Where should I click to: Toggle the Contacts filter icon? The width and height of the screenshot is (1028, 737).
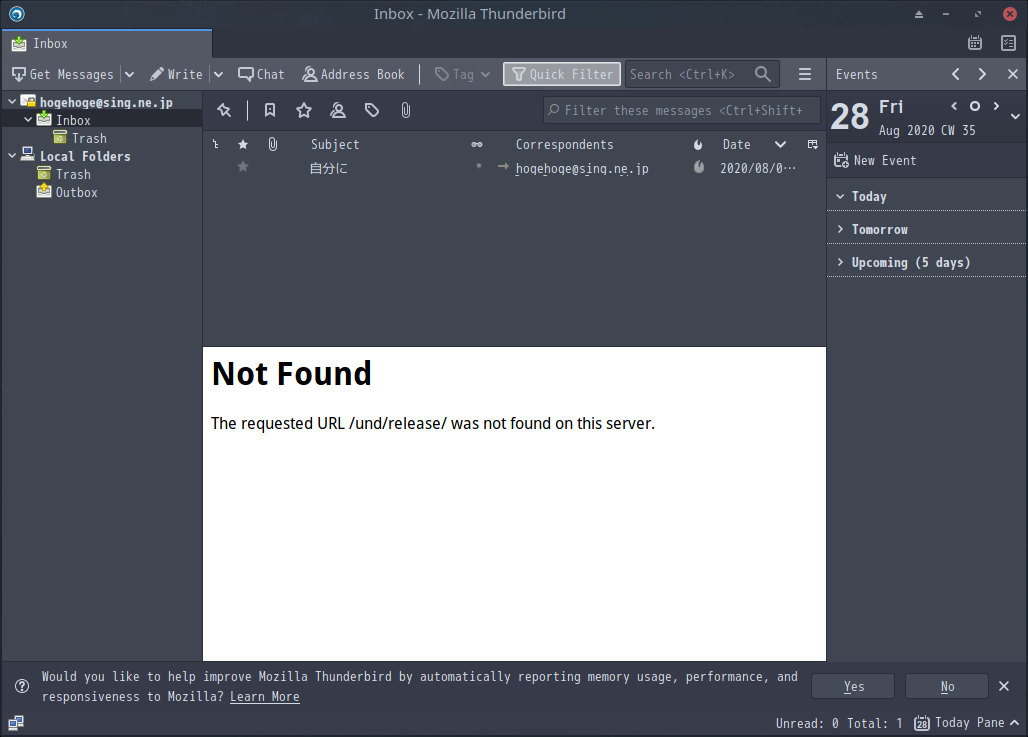tap(338, 110)
